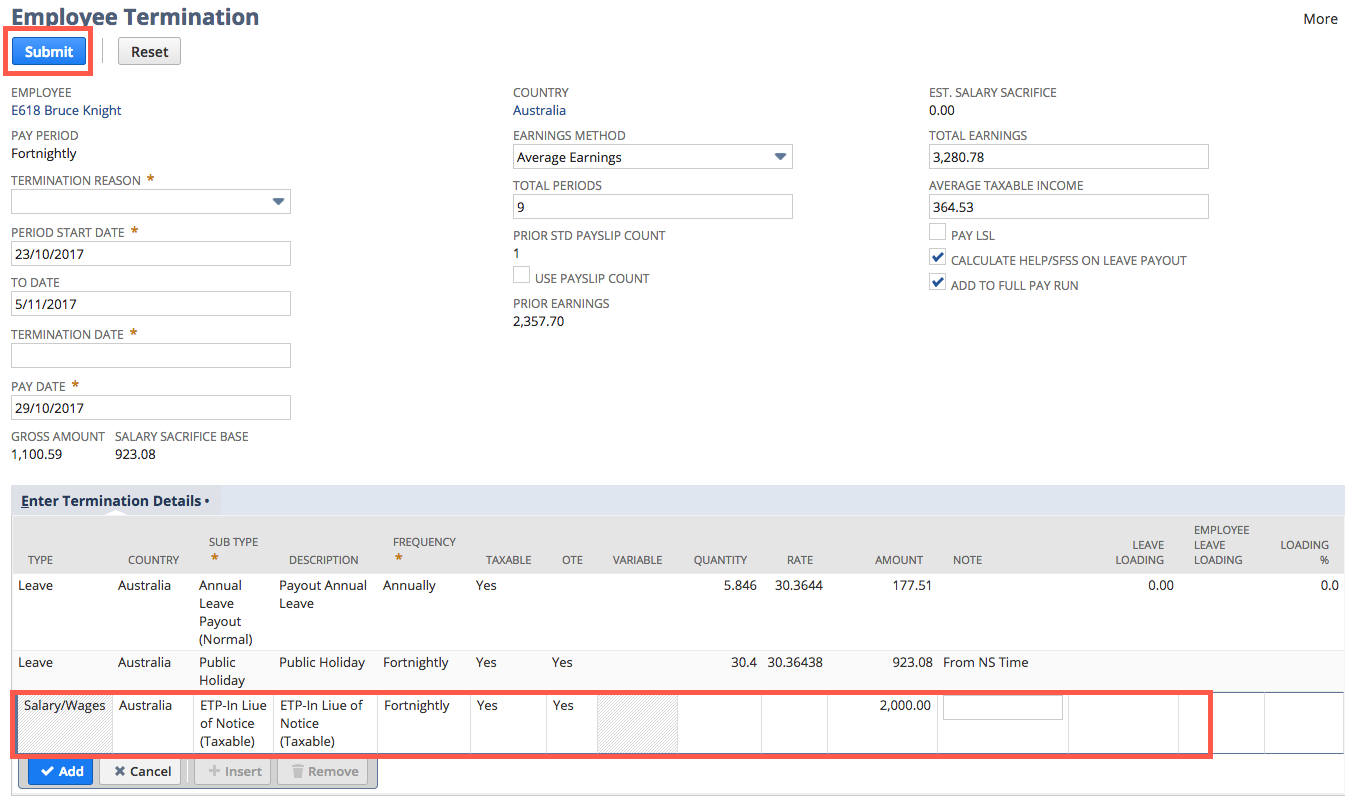Screen dimensions: 1345x803
Task: Click the Note field in the ETP row
Action: [x=1001, y=706]
